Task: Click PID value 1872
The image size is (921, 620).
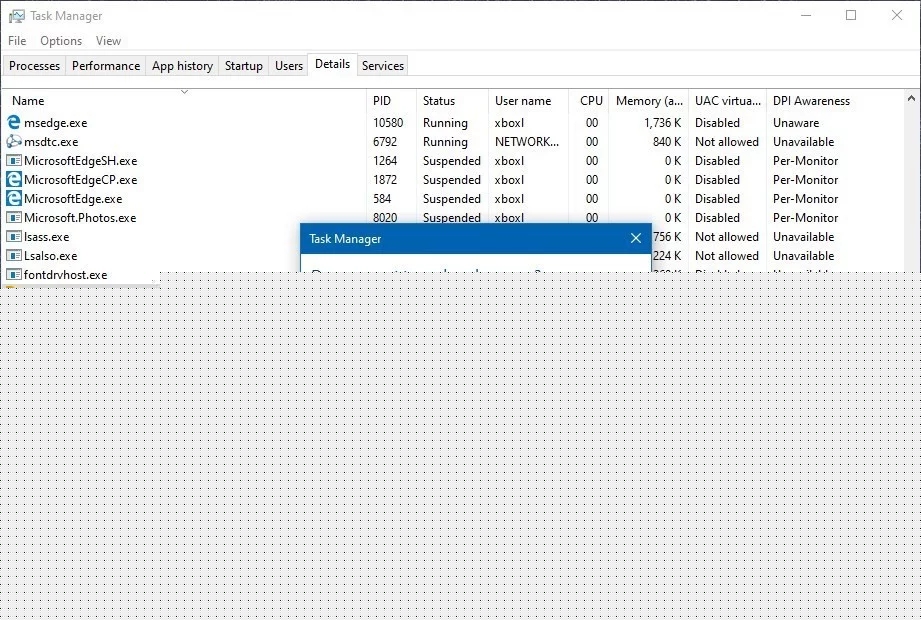Action: pyautogui.click(x=385, y=180)
